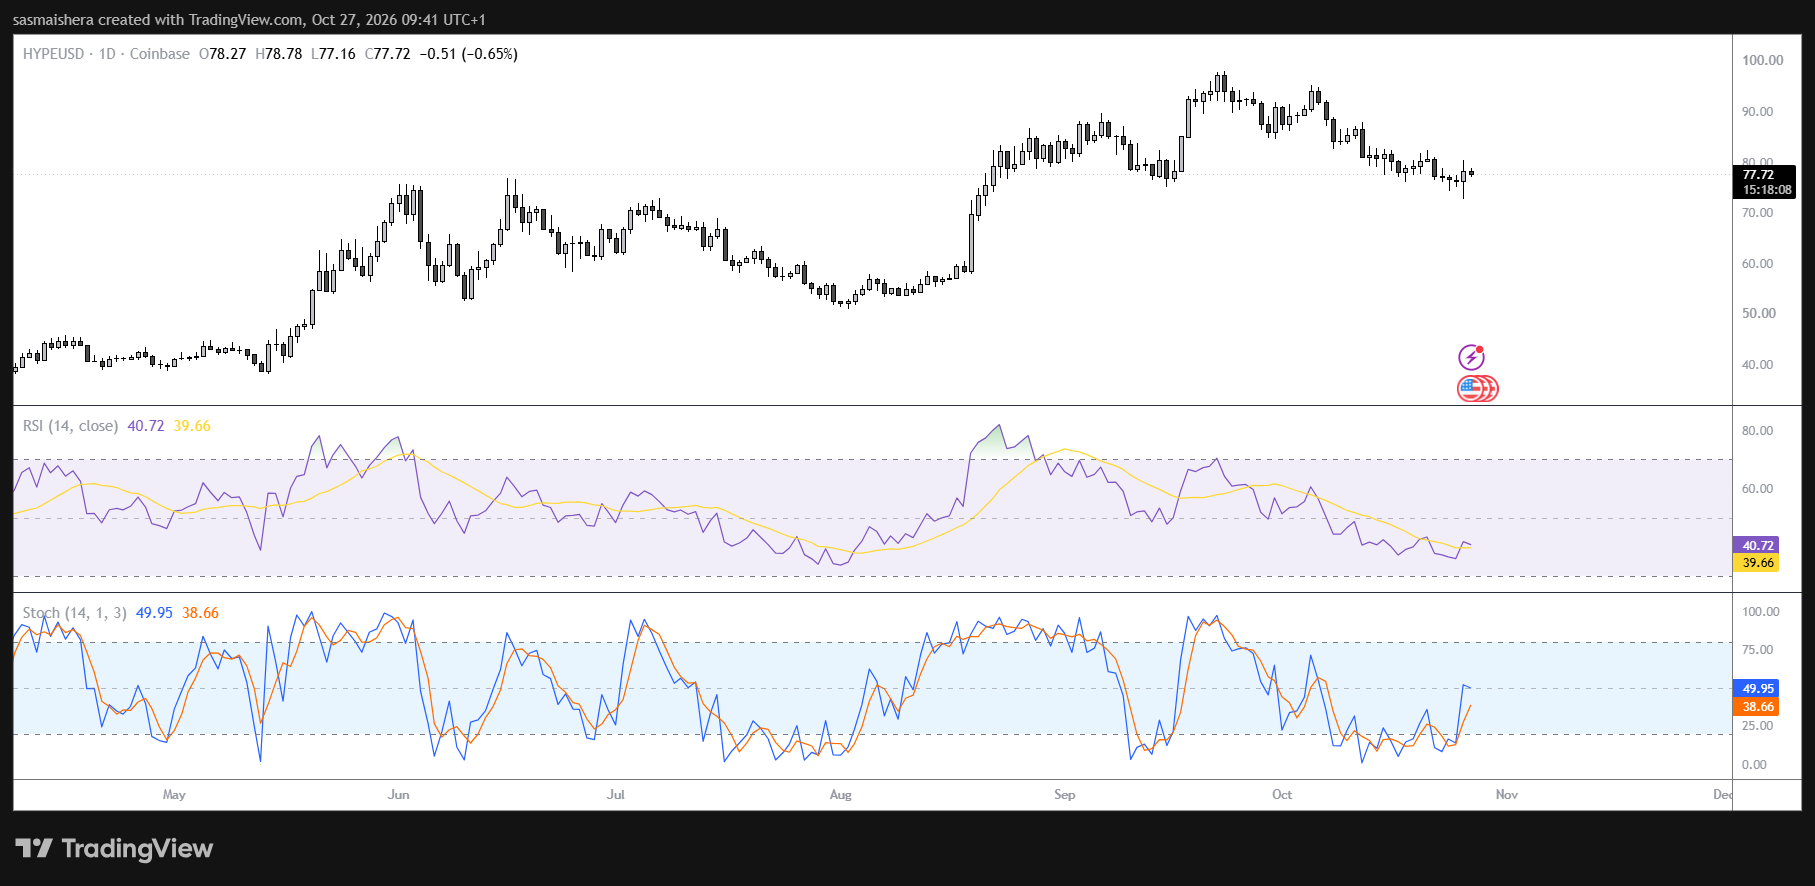Click the 50.00 price axis label
The image size is (1815, 886).
point(1757,313)
